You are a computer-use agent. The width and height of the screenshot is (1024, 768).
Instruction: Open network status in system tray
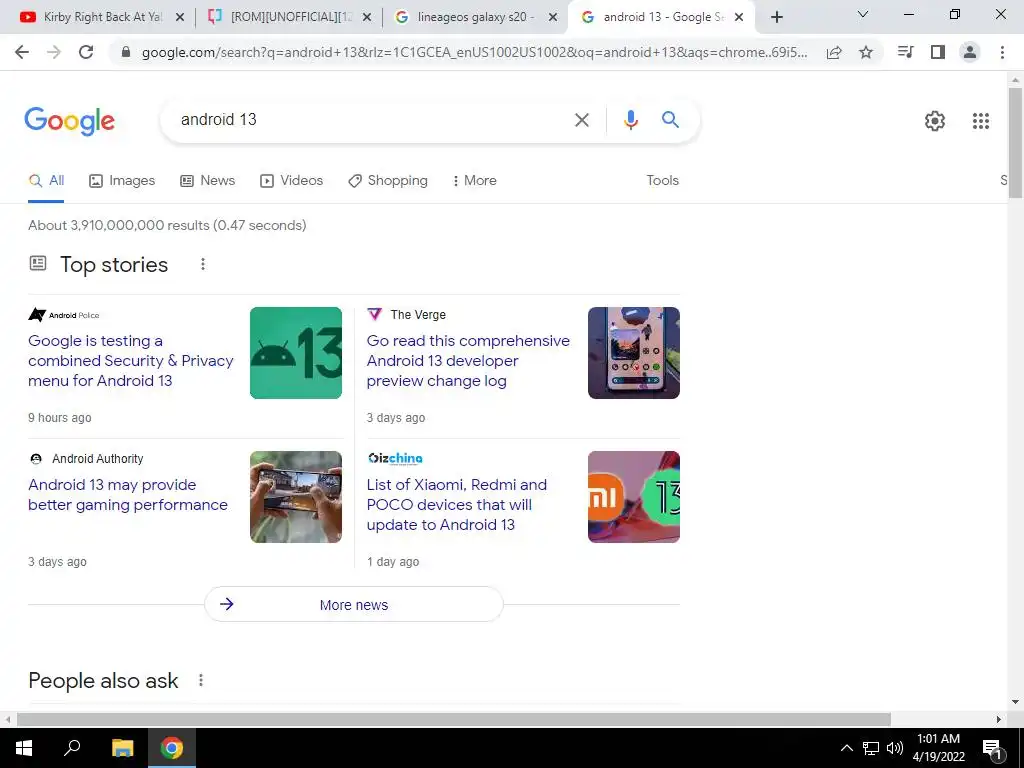coord(871,748)
